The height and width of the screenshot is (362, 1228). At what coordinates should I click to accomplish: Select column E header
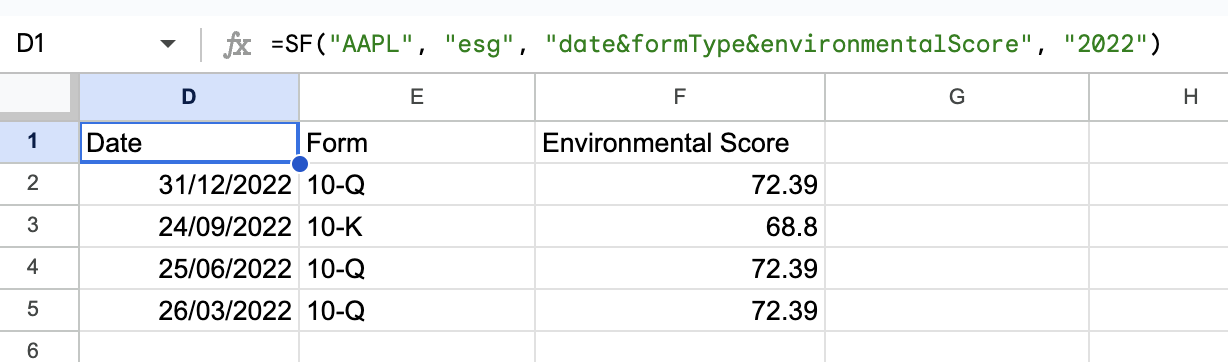point(417,97)
